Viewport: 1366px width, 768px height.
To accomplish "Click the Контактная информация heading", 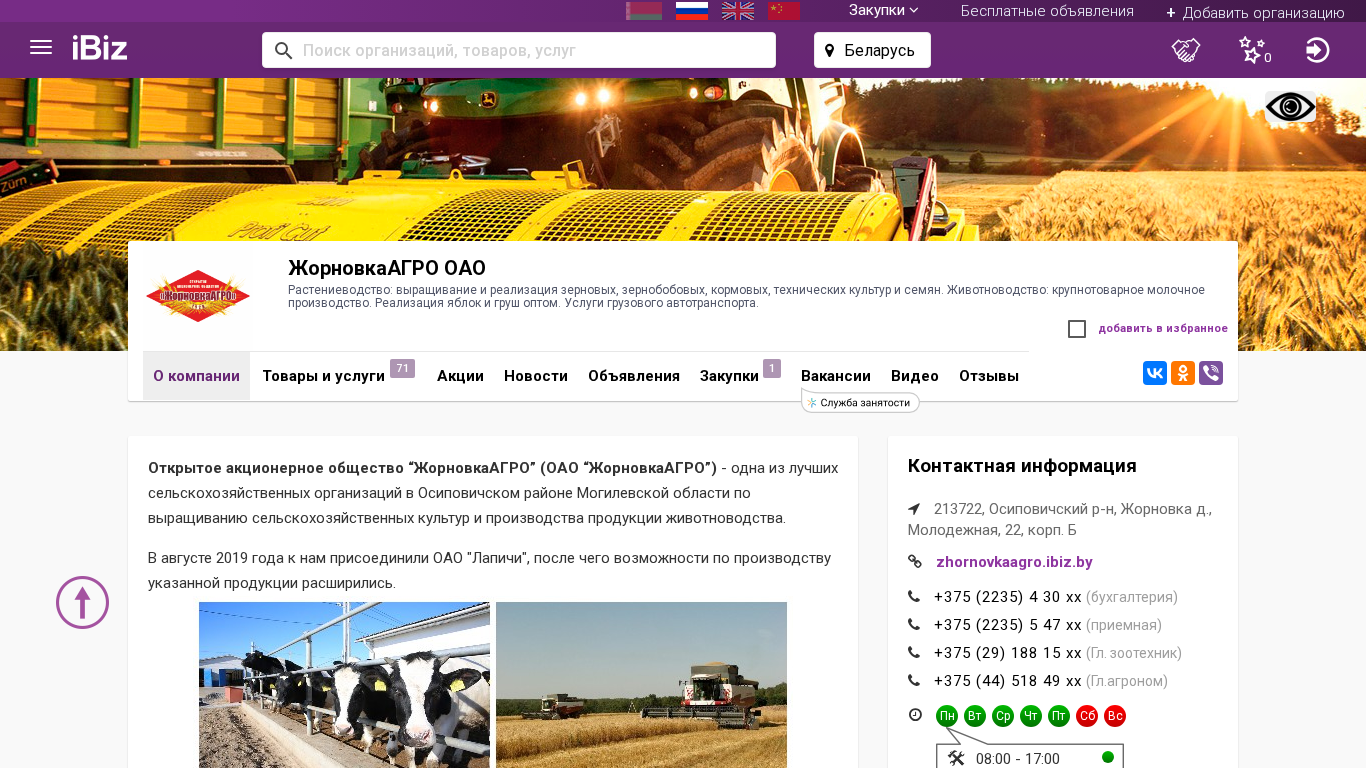I will 1022,466.
